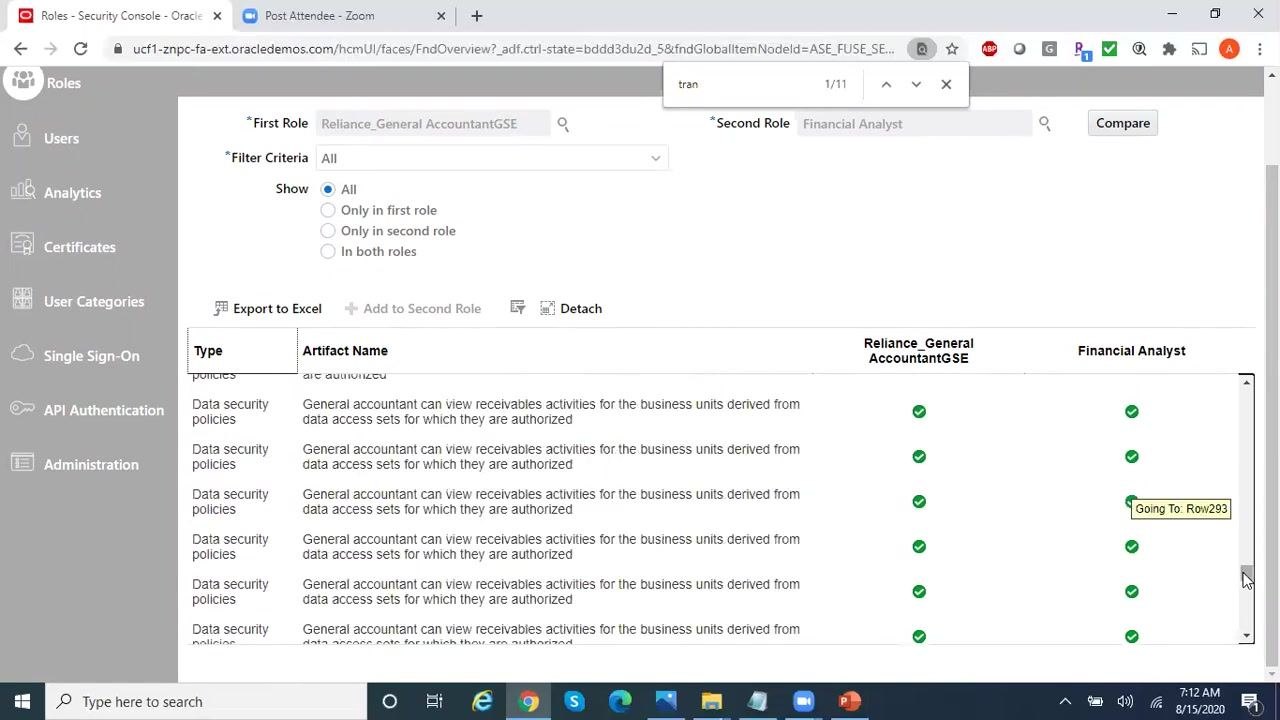Click the table vertical scrollbar thumb

(1246, 577)
